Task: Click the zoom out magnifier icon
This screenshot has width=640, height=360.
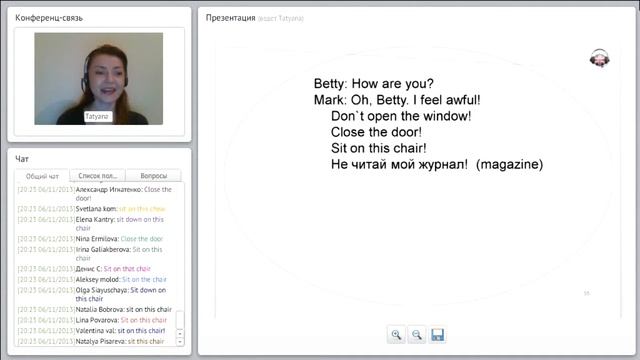Action: (417, 335)
